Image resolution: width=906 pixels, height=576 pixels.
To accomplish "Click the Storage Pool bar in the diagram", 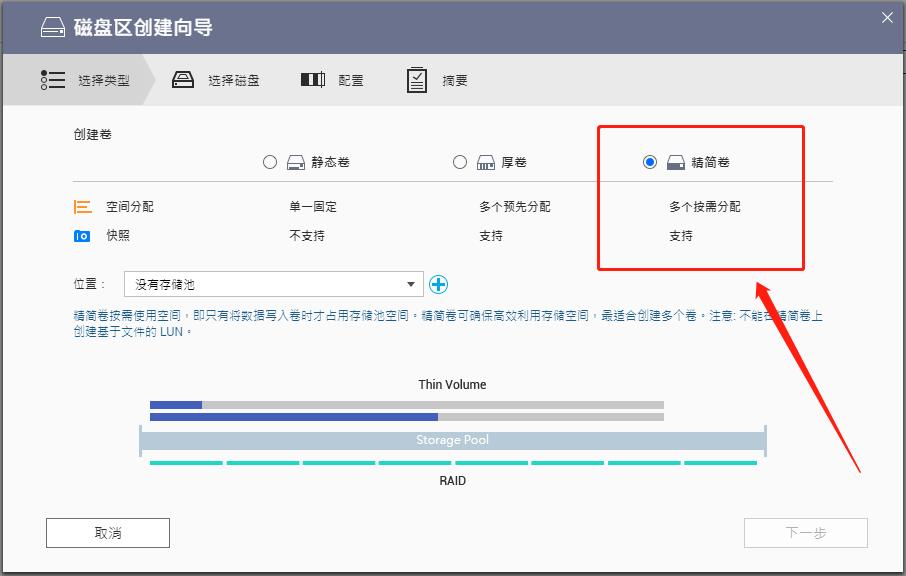I will (x=455, y=440).
